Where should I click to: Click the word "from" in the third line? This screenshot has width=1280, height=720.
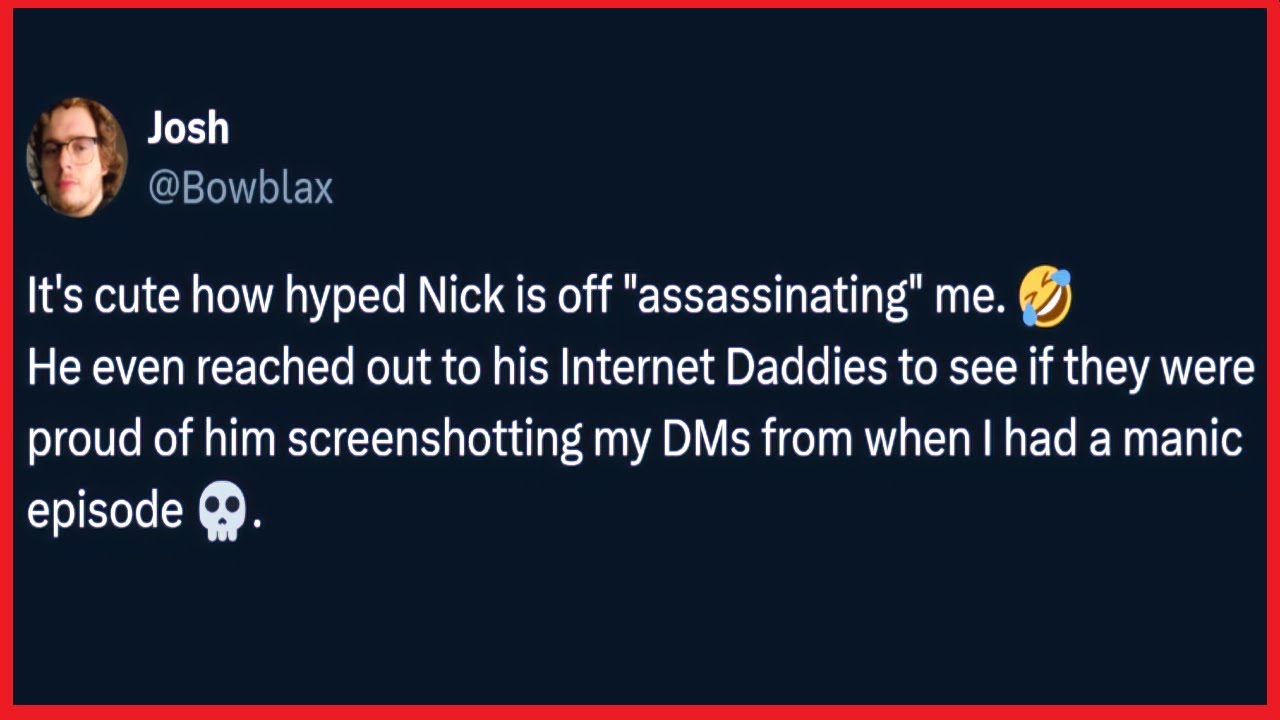(x=808, y=441)
